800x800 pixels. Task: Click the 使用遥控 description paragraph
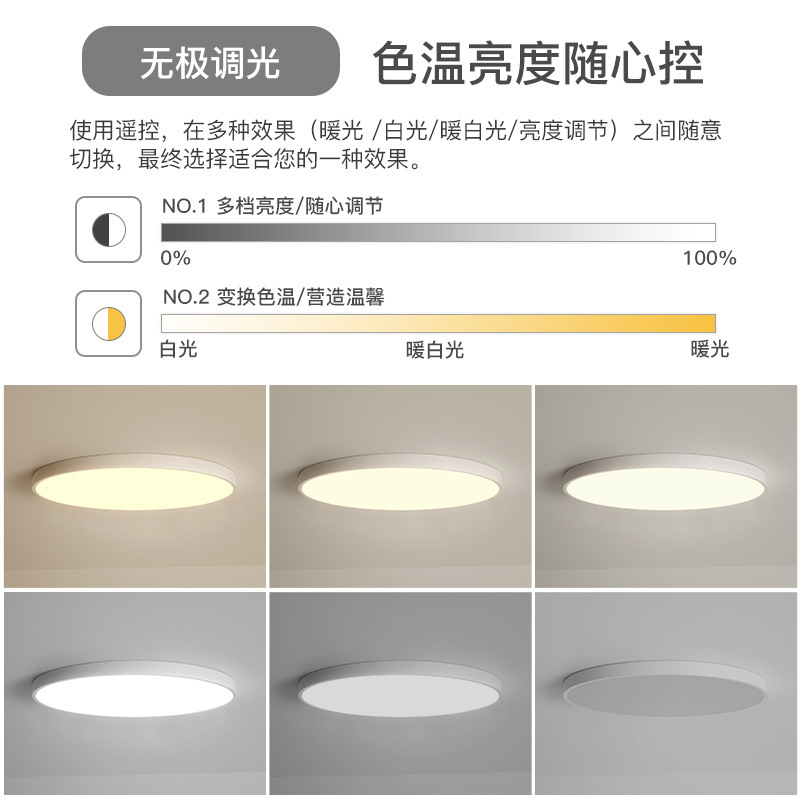(395, 145)
